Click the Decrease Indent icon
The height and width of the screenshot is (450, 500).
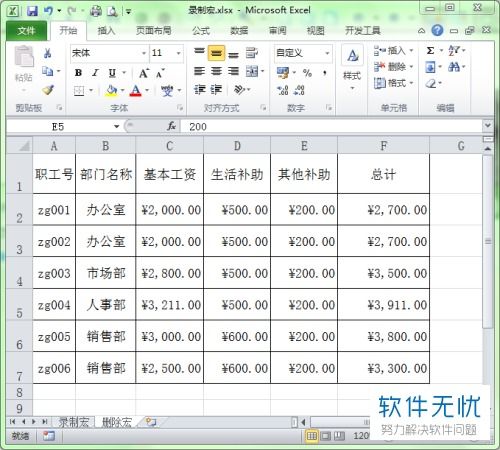point(200,89)
